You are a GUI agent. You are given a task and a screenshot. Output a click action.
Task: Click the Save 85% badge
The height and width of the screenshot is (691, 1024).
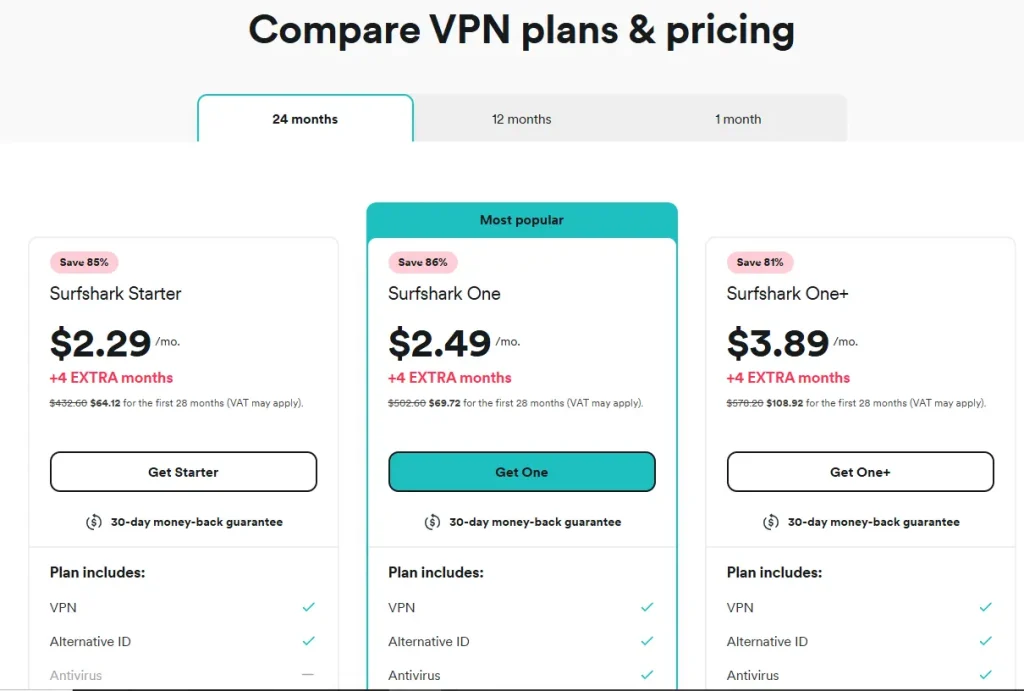tap(85, 262)
